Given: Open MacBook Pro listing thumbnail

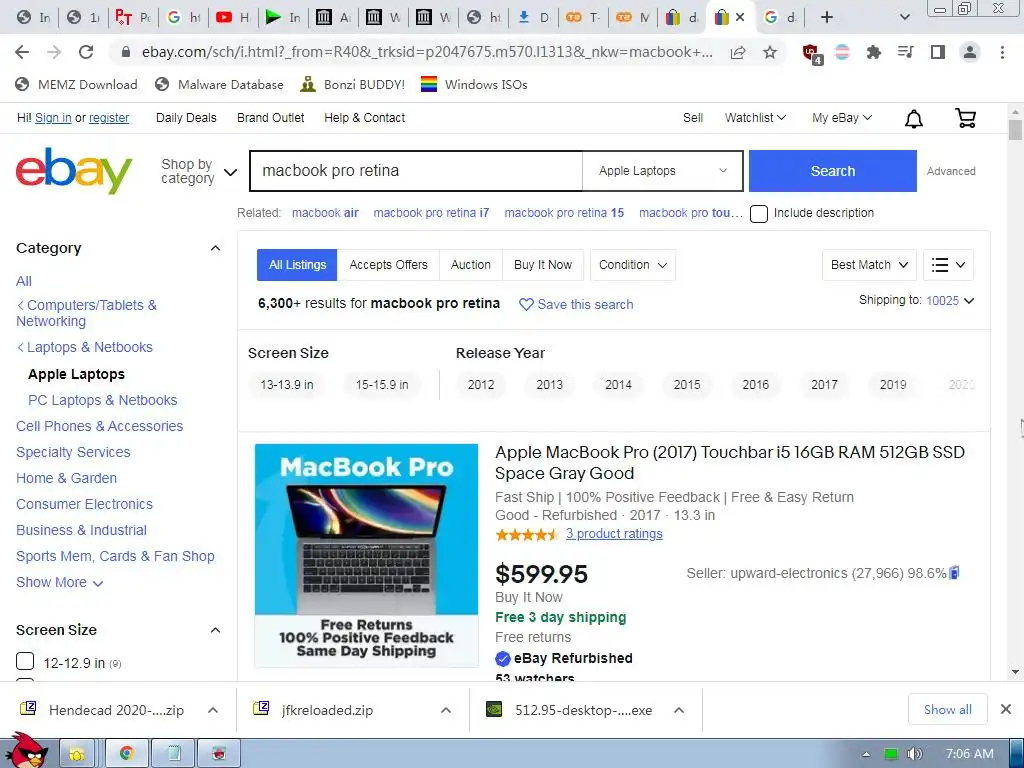Looking at the screenshot, I should point(366,556).
